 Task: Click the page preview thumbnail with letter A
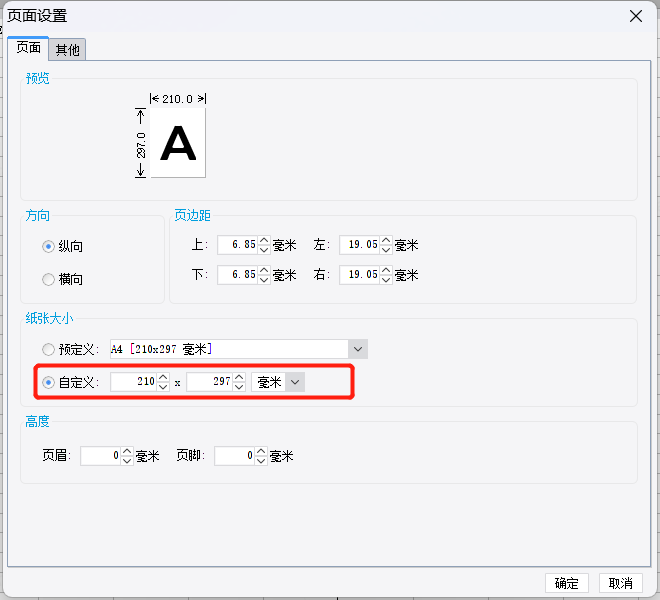pos(178,143)
